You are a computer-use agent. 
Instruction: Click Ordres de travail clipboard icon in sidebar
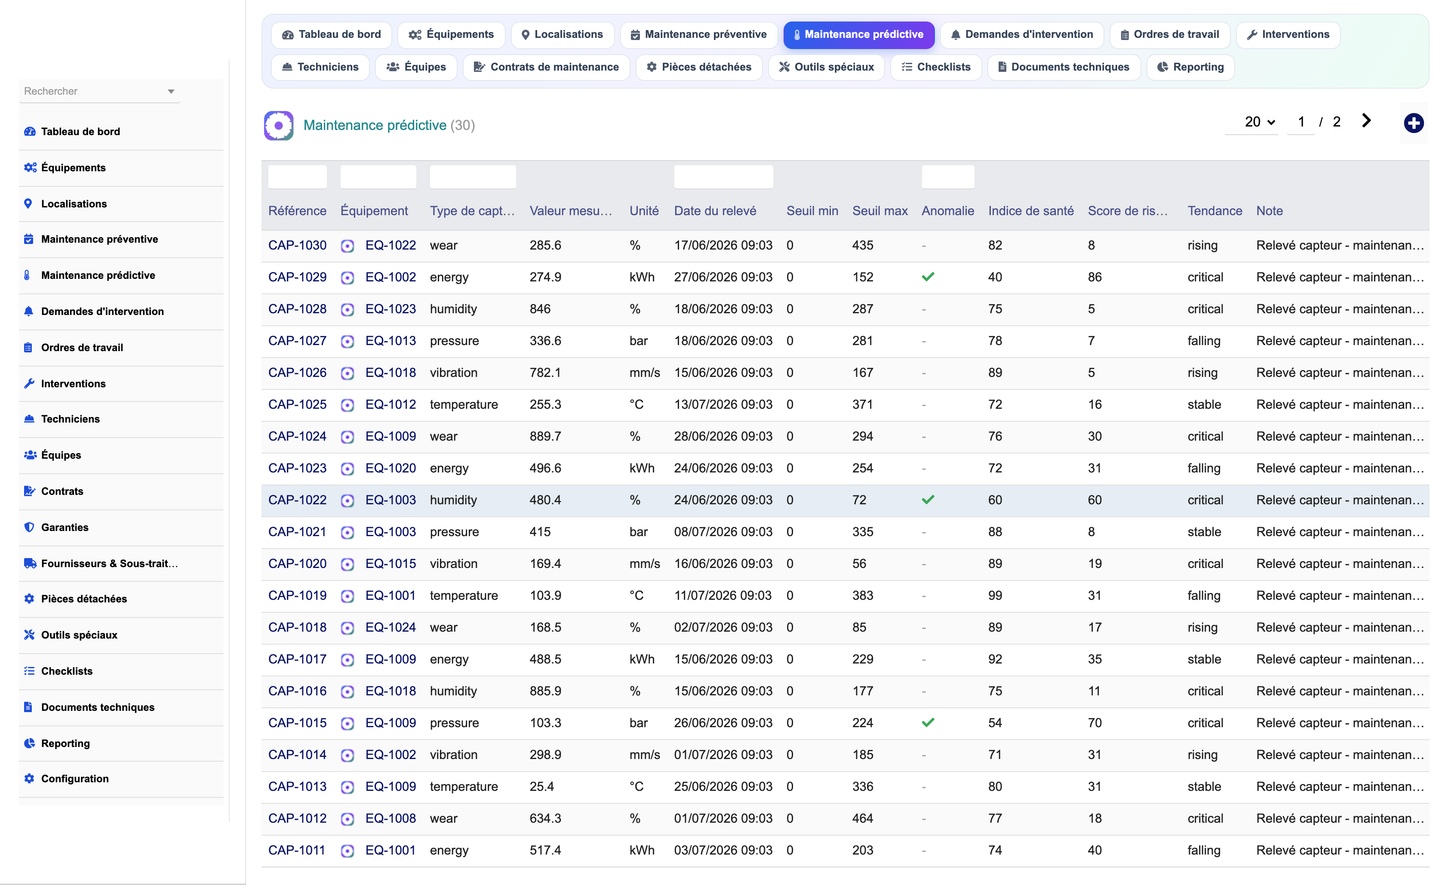(29, 348)
